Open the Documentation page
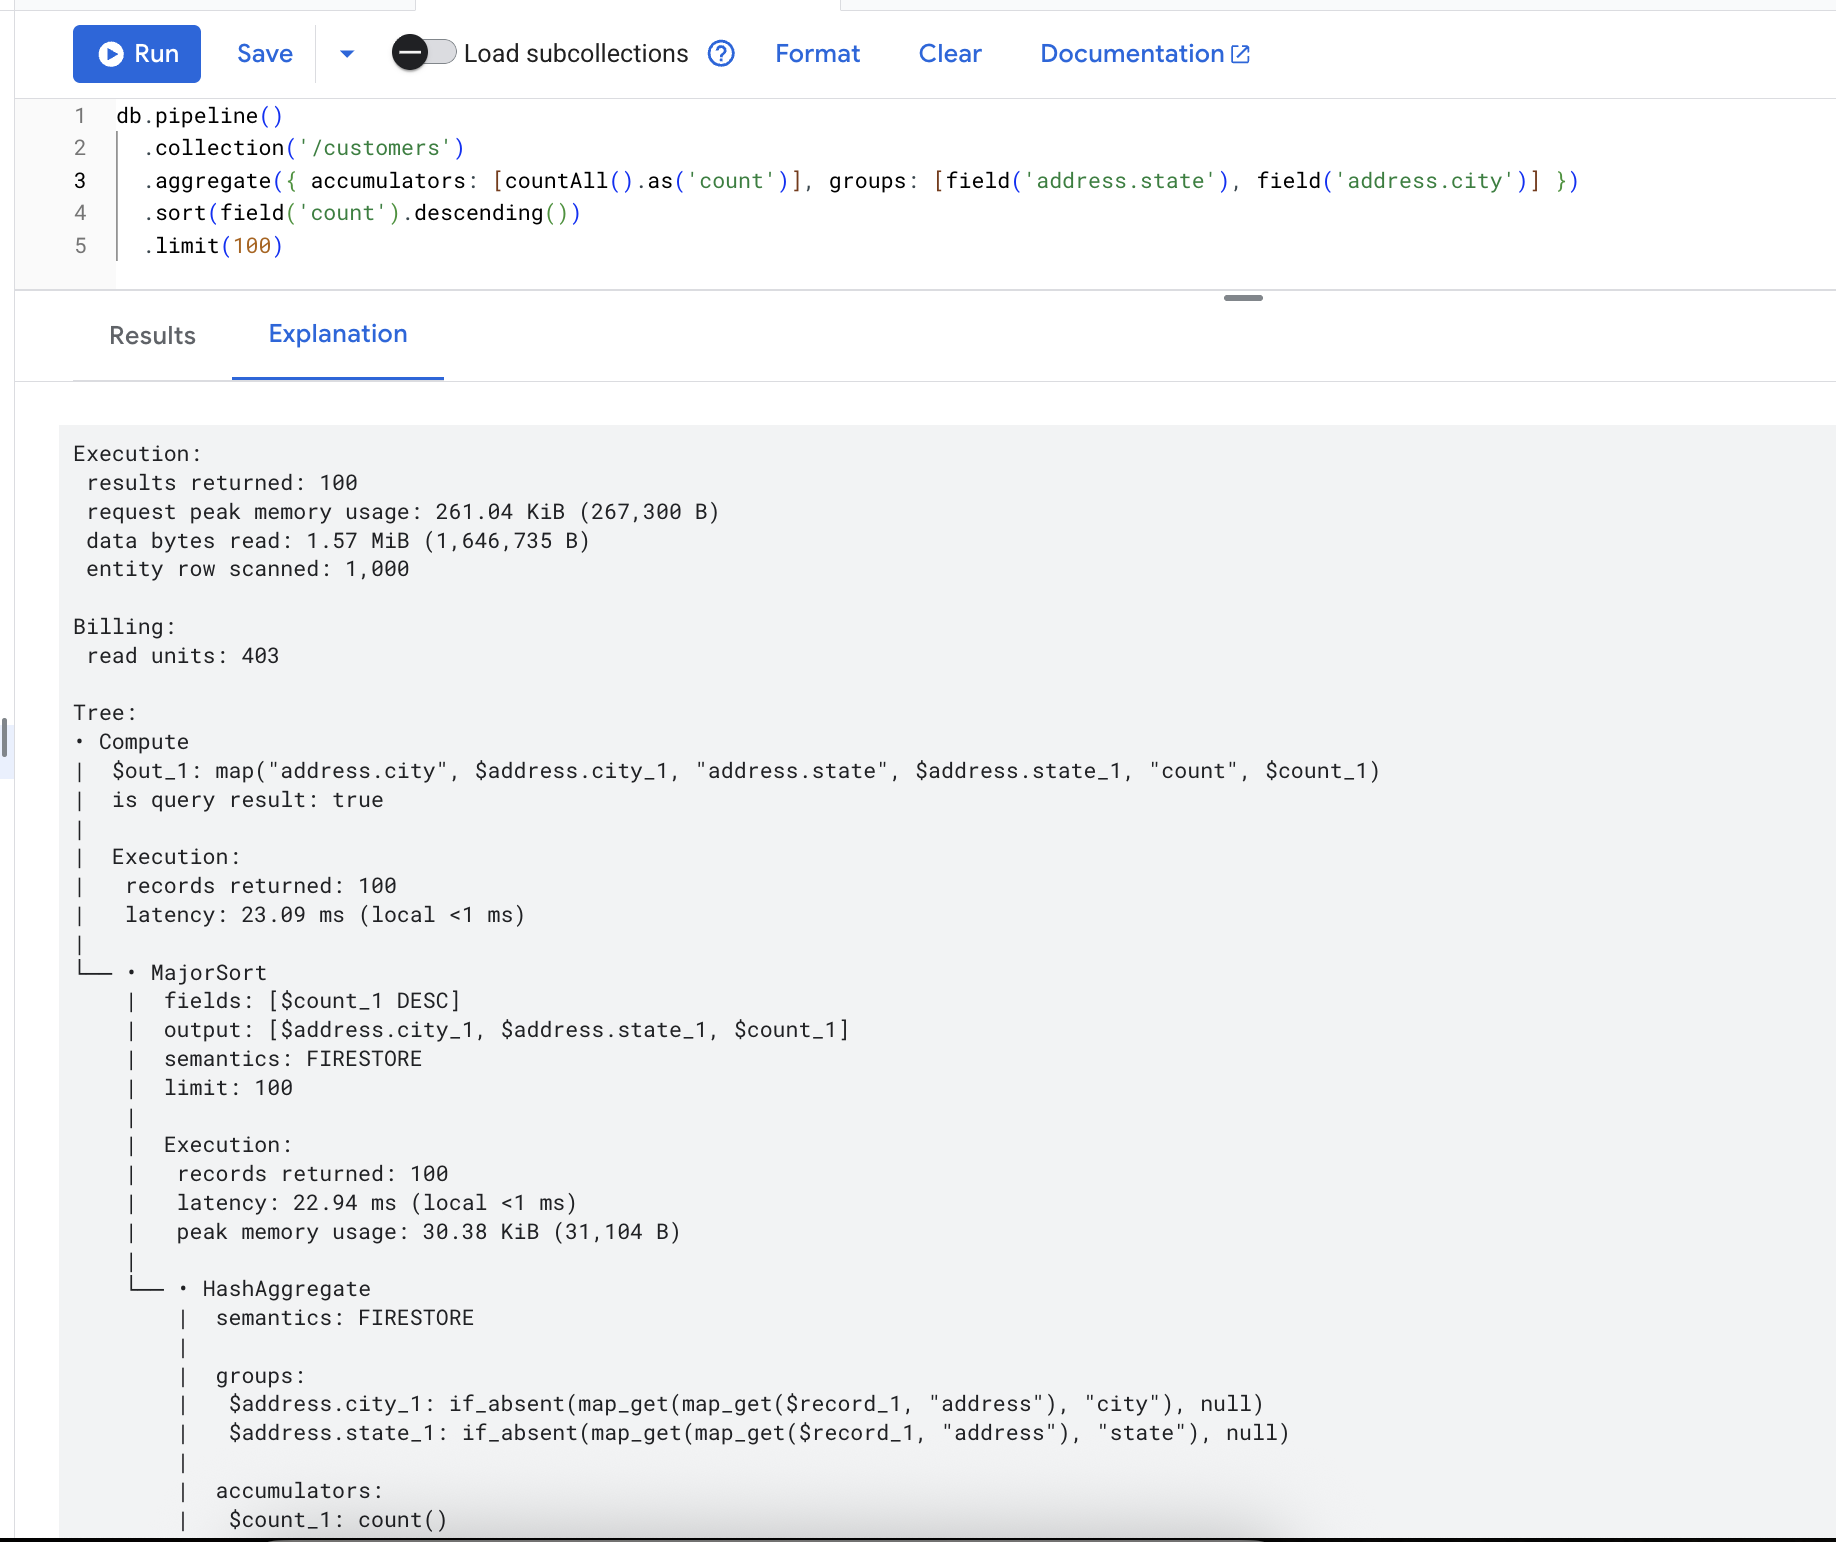This screenshot has height=1542, width=1836. pyautogui.click(x=1131, y=54)
